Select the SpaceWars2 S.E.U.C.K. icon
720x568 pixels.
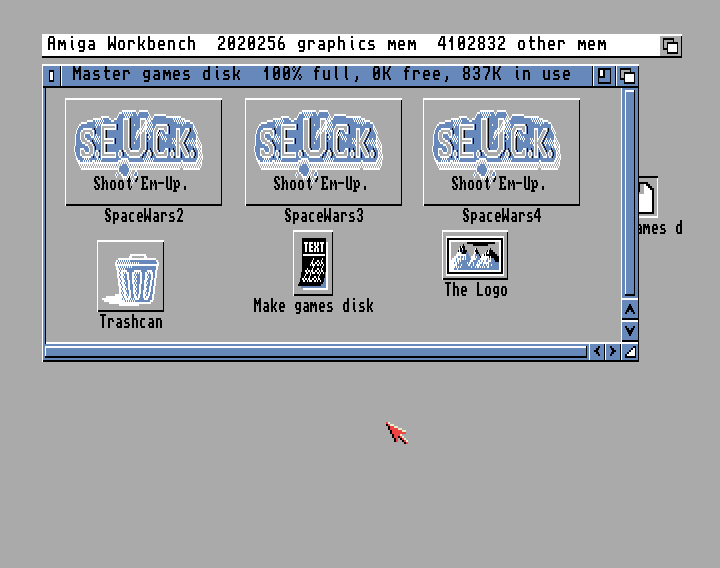pyautogui.click(x=143, y=152)
